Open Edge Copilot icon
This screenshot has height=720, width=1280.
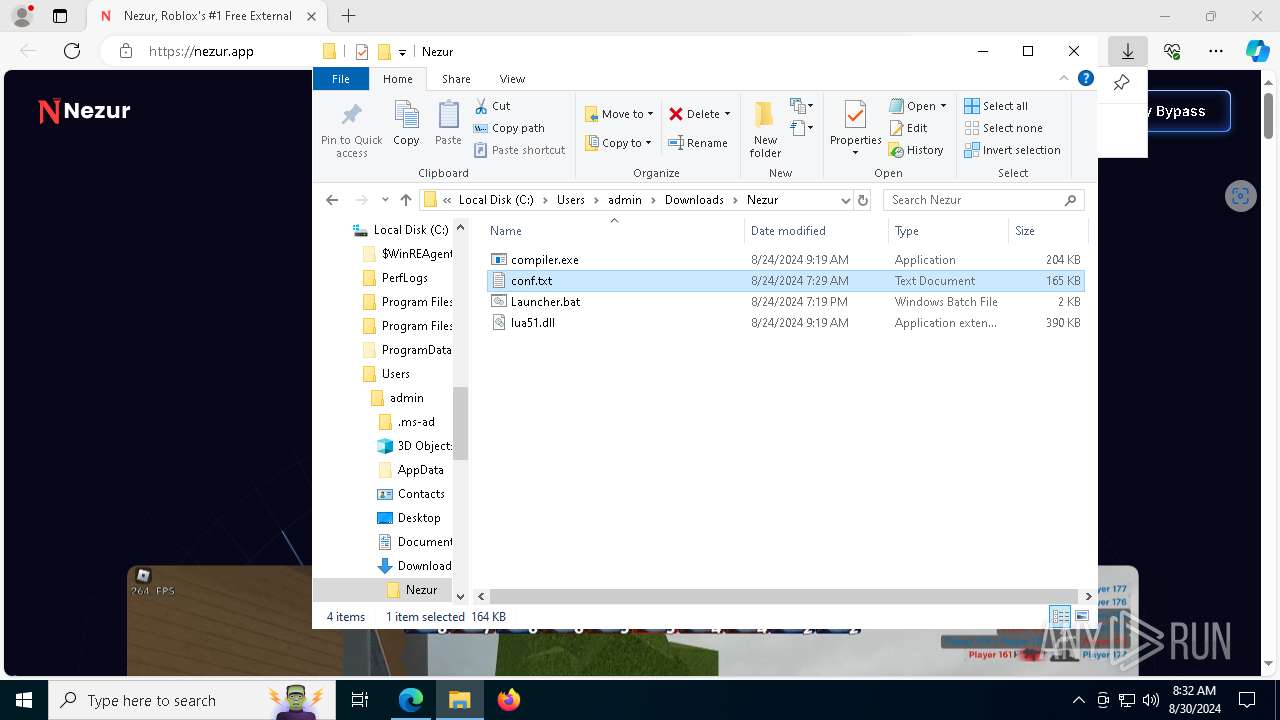click(1257, 51)
